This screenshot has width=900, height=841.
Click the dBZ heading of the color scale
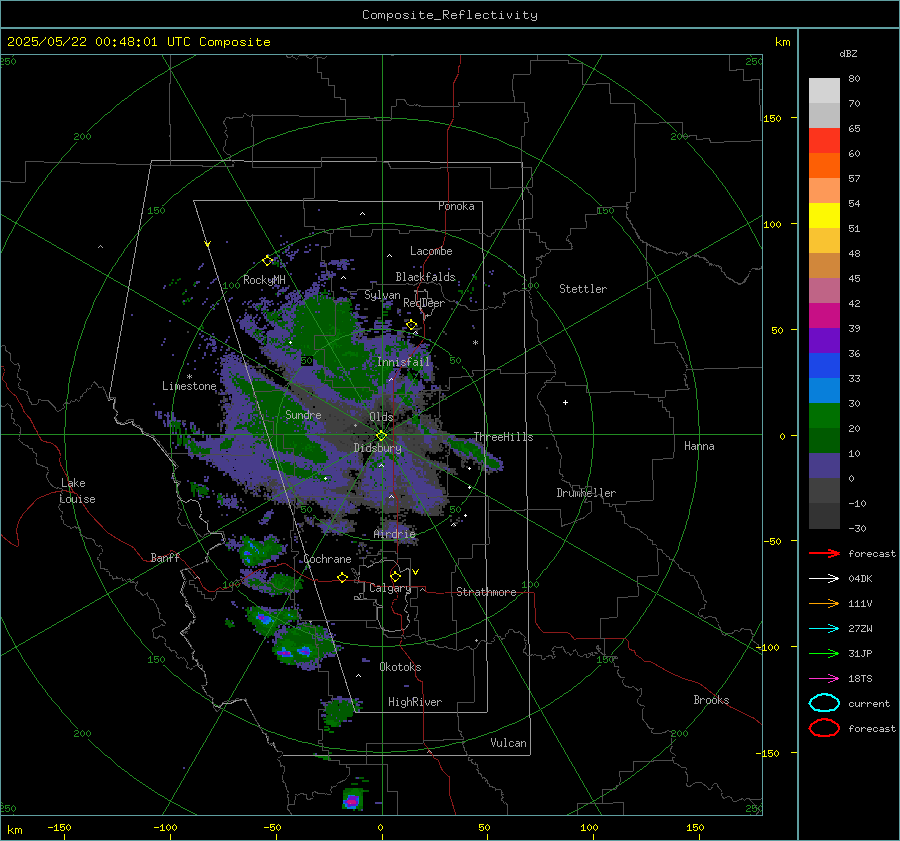tap(848, 53)
